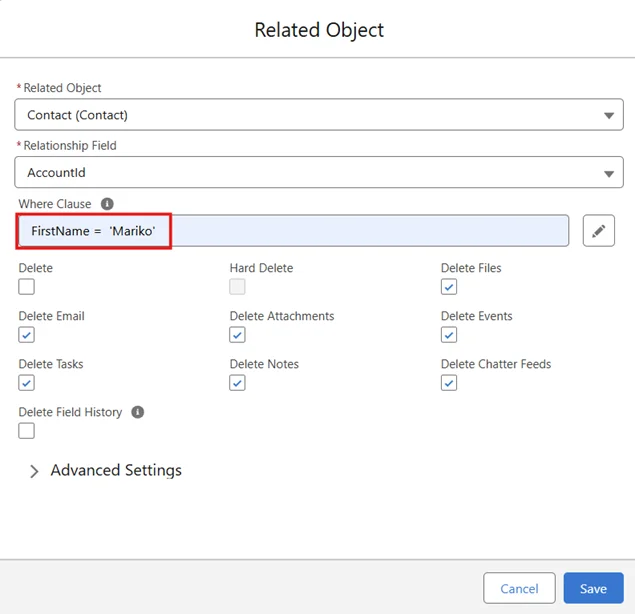Click inside the Where Clause text field
Viewport: 635px width, 614px height.
(x=360, y=231)
